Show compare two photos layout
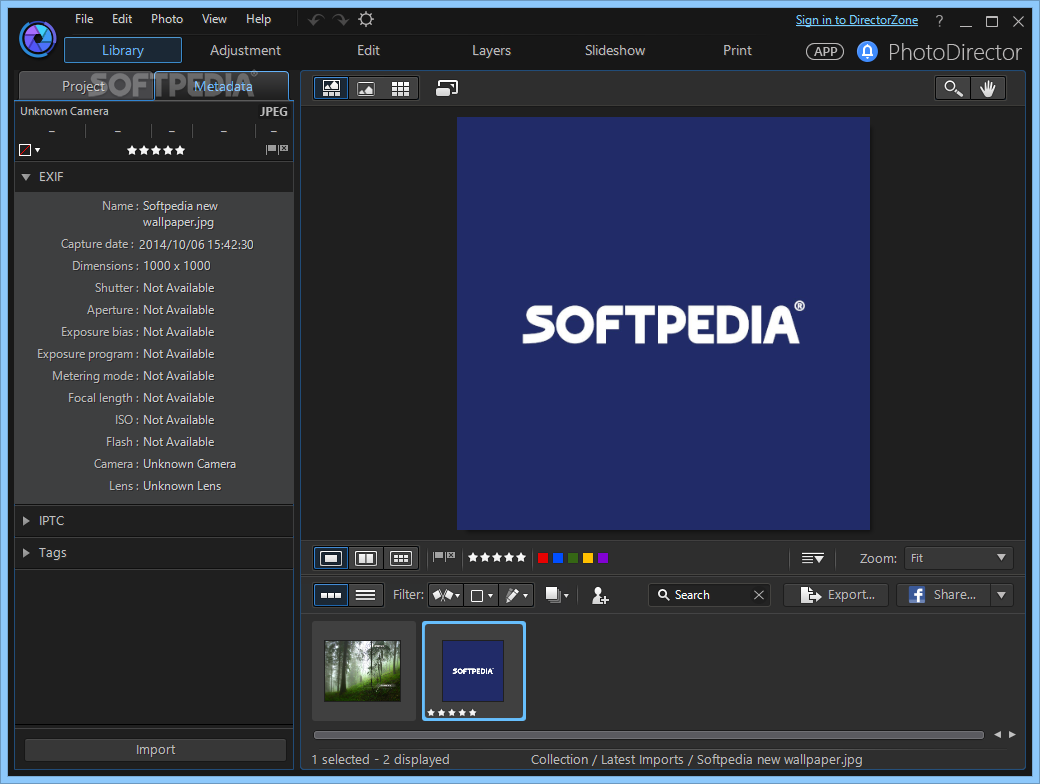The image size is (1040, 784). 365,558
